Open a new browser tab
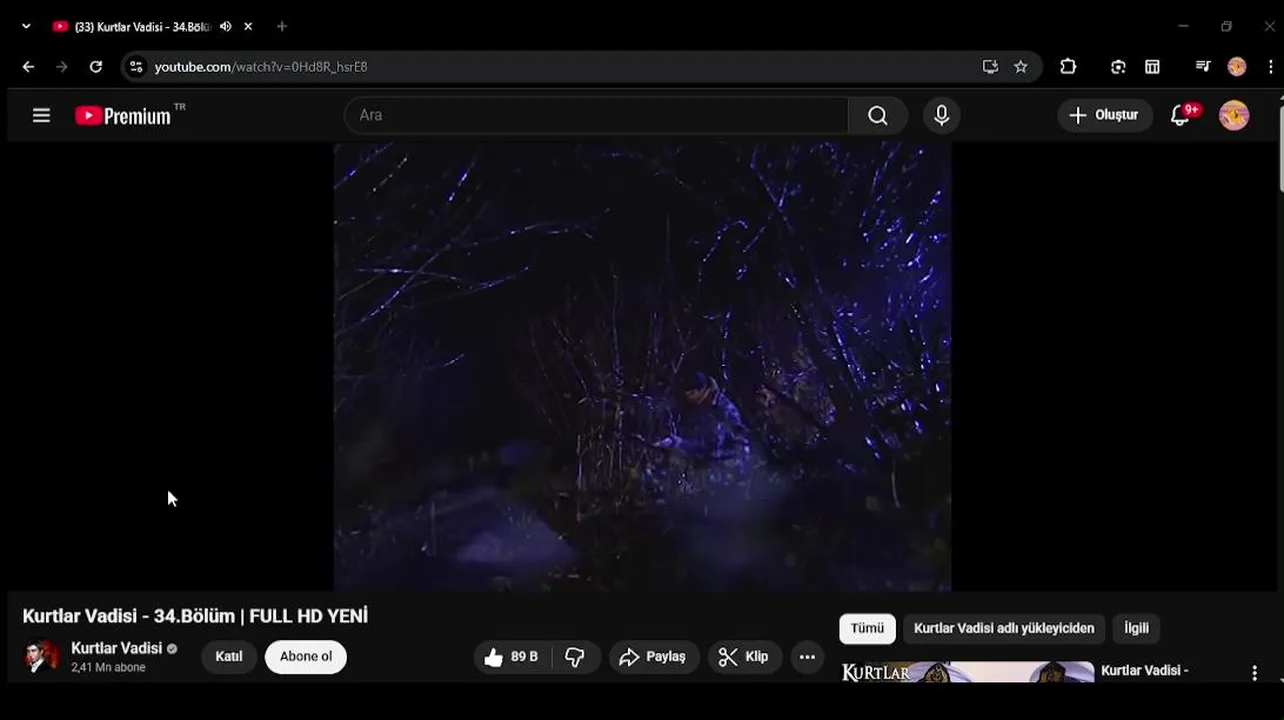Screen dimensions: 1284x720 click(282, 26)
